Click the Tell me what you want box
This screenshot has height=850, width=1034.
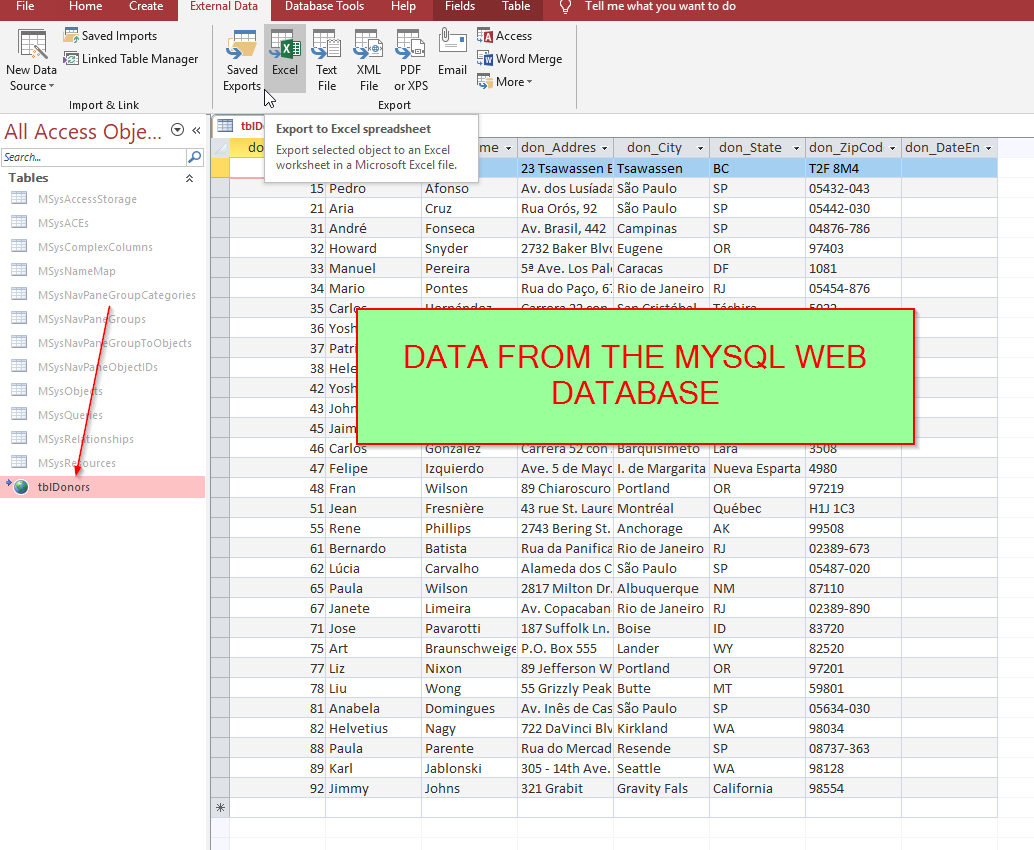[x=660, y=7]
